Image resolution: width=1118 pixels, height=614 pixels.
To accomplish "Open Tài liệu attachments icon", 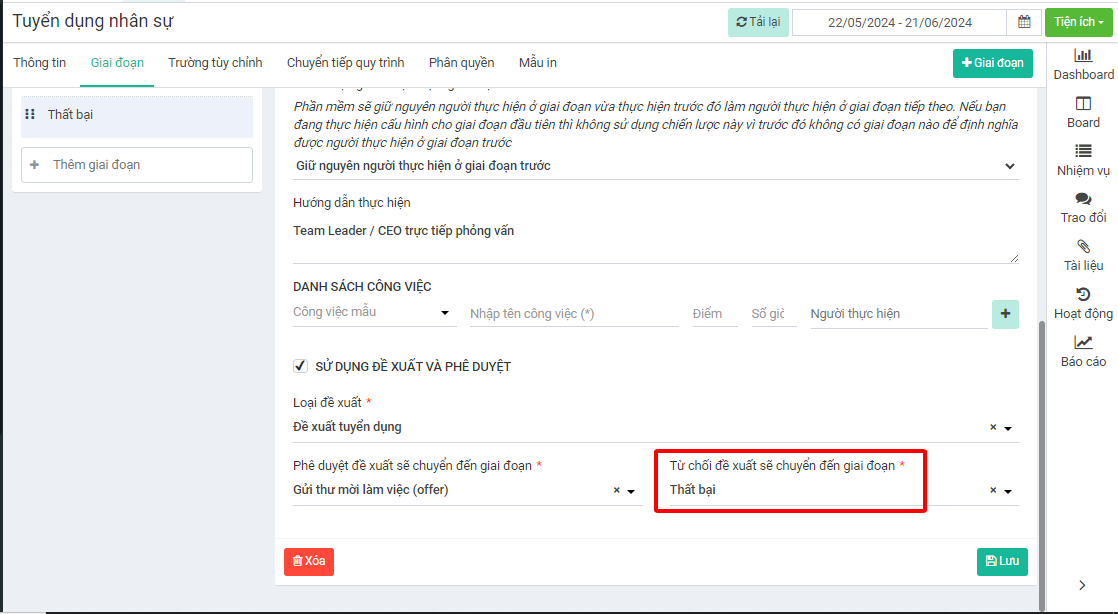I will [1083, 247].
